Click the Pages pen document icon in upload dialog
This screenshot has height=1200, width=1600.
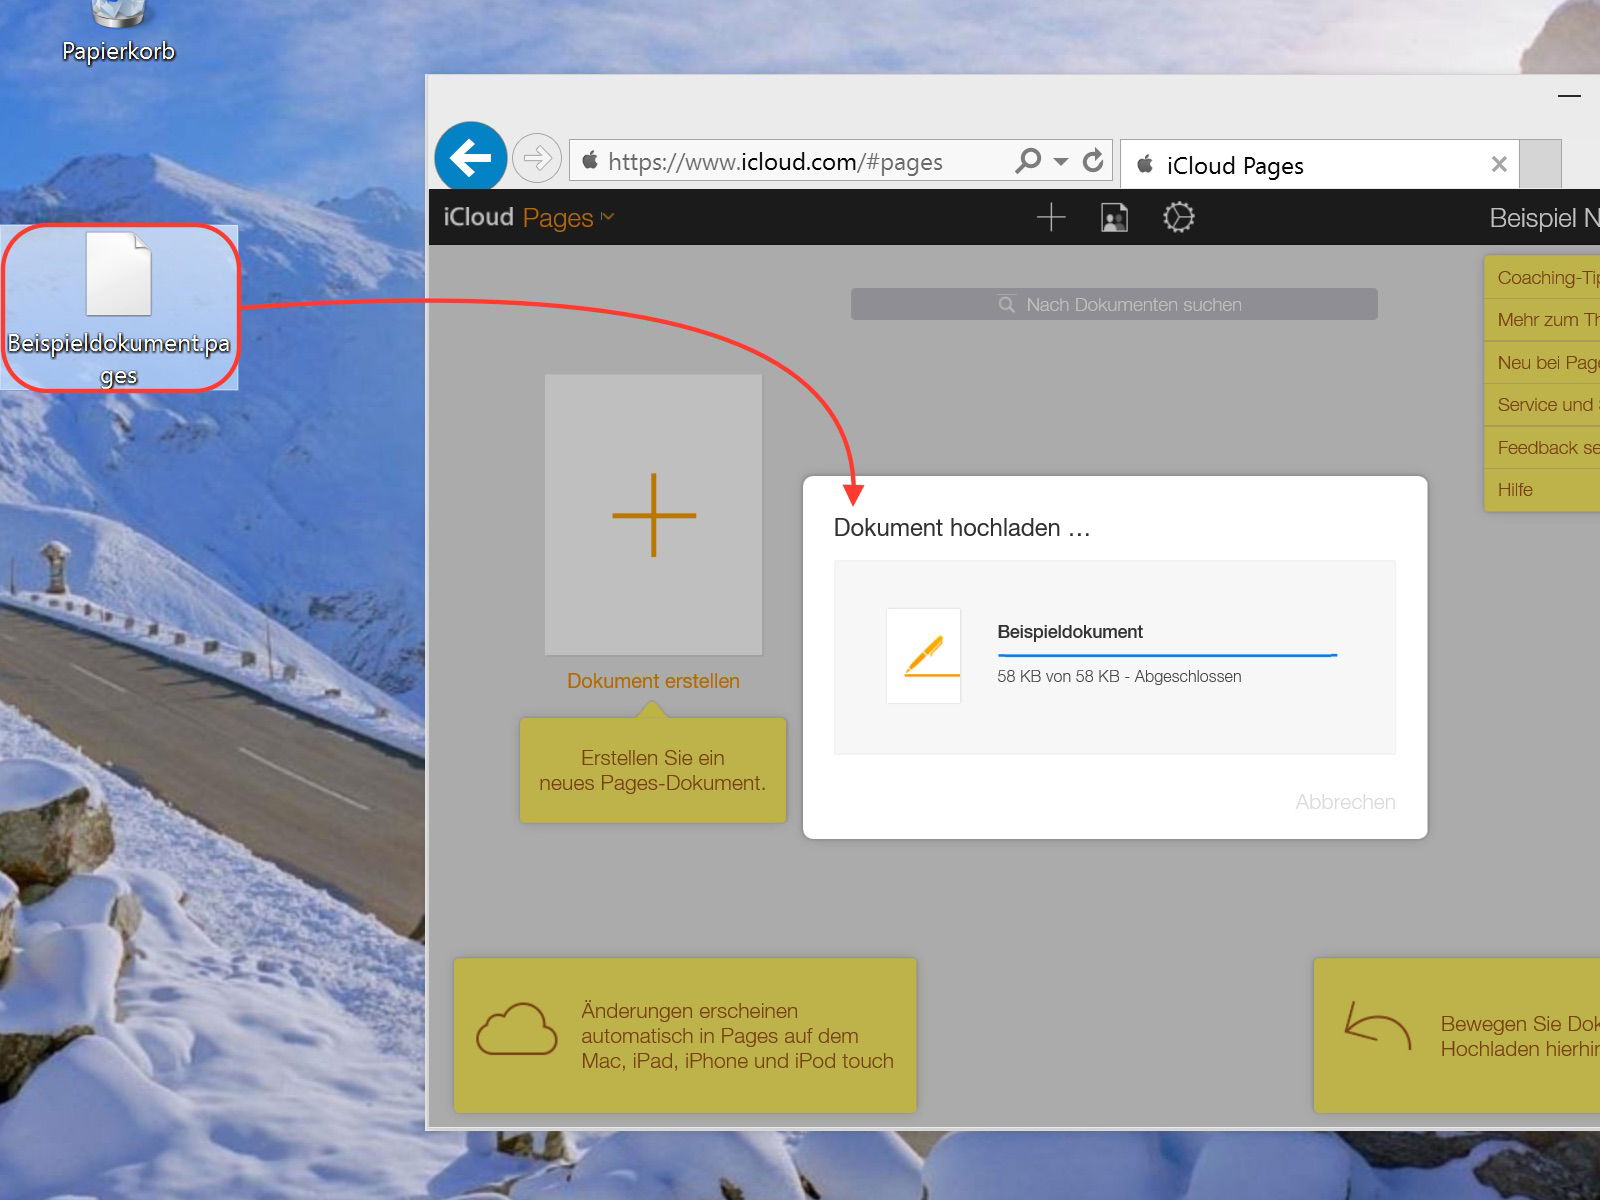click(923, 656)
